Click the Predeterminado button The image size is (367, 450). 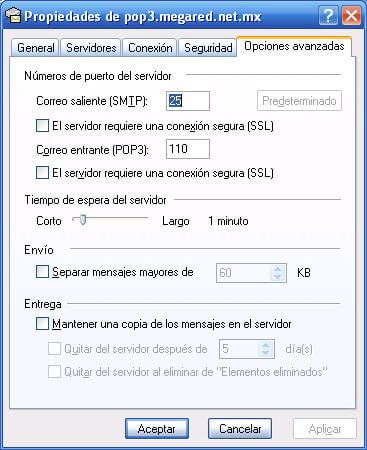pos(299,101)
